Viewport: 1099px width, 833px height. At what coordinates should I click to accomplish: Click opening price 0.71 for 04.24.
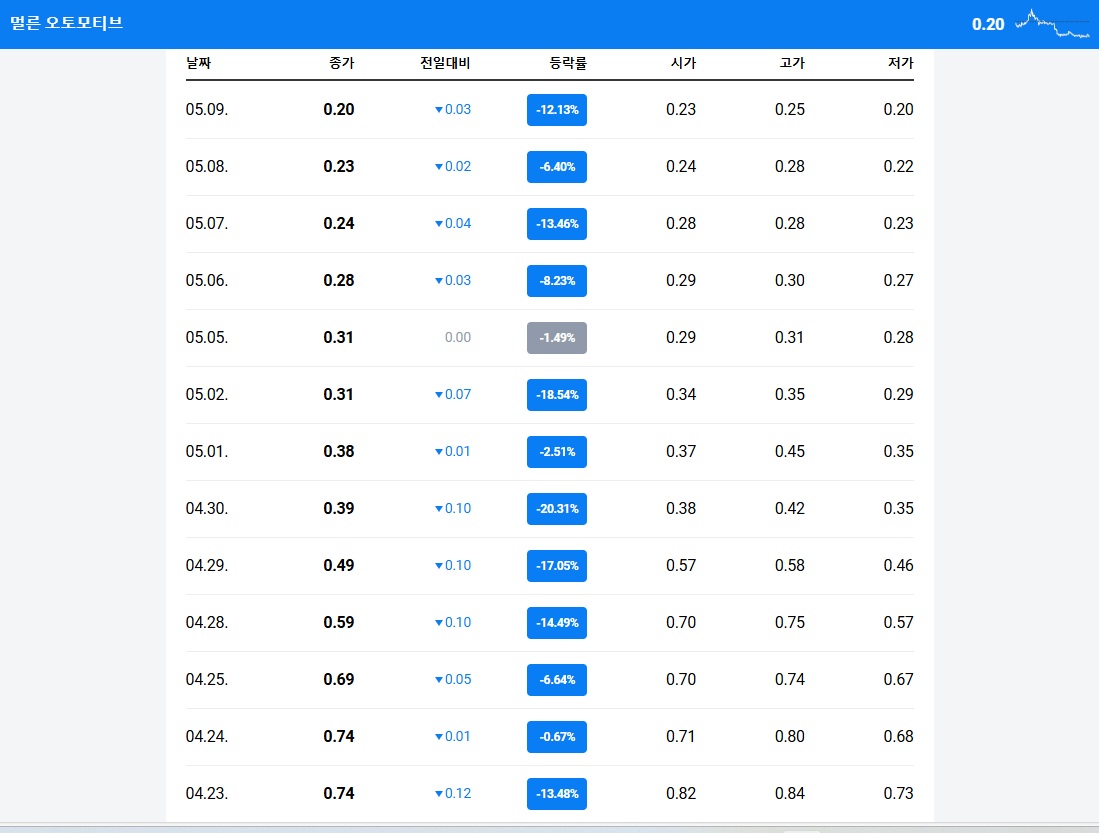coord(681,736)
